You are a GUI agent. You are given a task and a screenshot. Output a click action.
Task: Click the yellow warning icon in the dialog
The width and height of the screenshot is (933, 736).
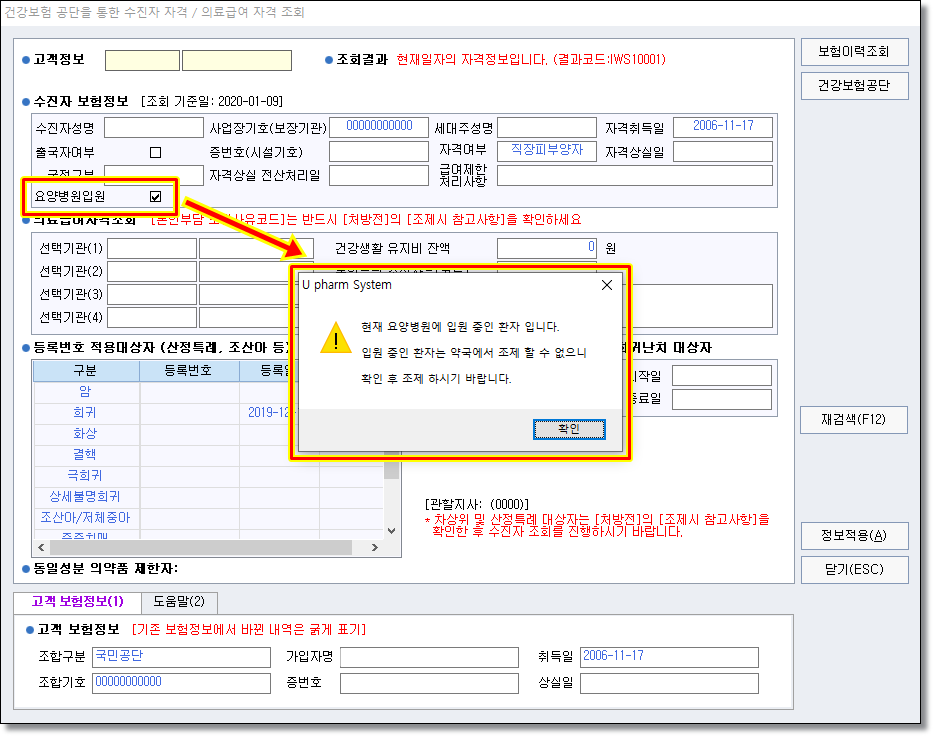pos(335,340)
